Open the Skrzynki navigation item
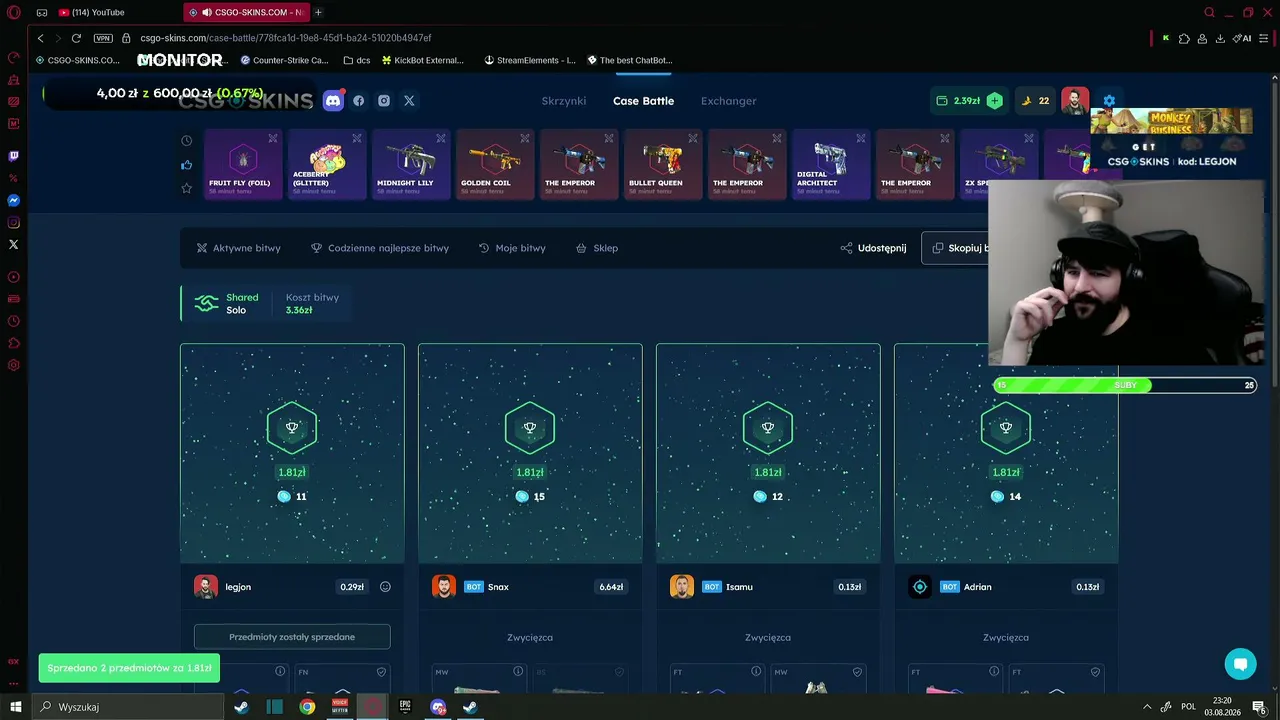The image size is (1280, 720). 564,101
